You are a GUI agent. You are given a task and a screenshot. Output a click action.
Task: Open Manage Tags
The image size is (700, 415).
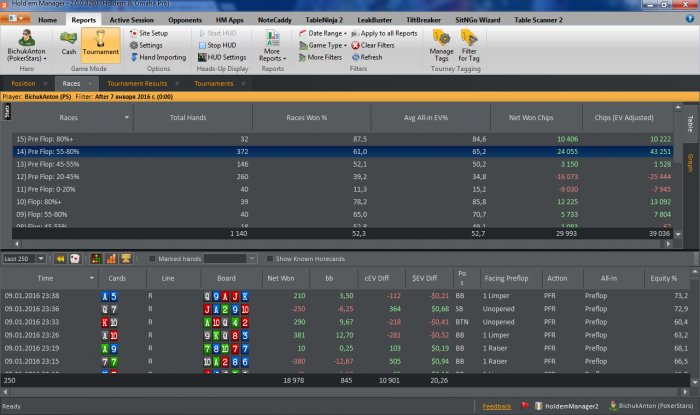[x=442, y=45]
